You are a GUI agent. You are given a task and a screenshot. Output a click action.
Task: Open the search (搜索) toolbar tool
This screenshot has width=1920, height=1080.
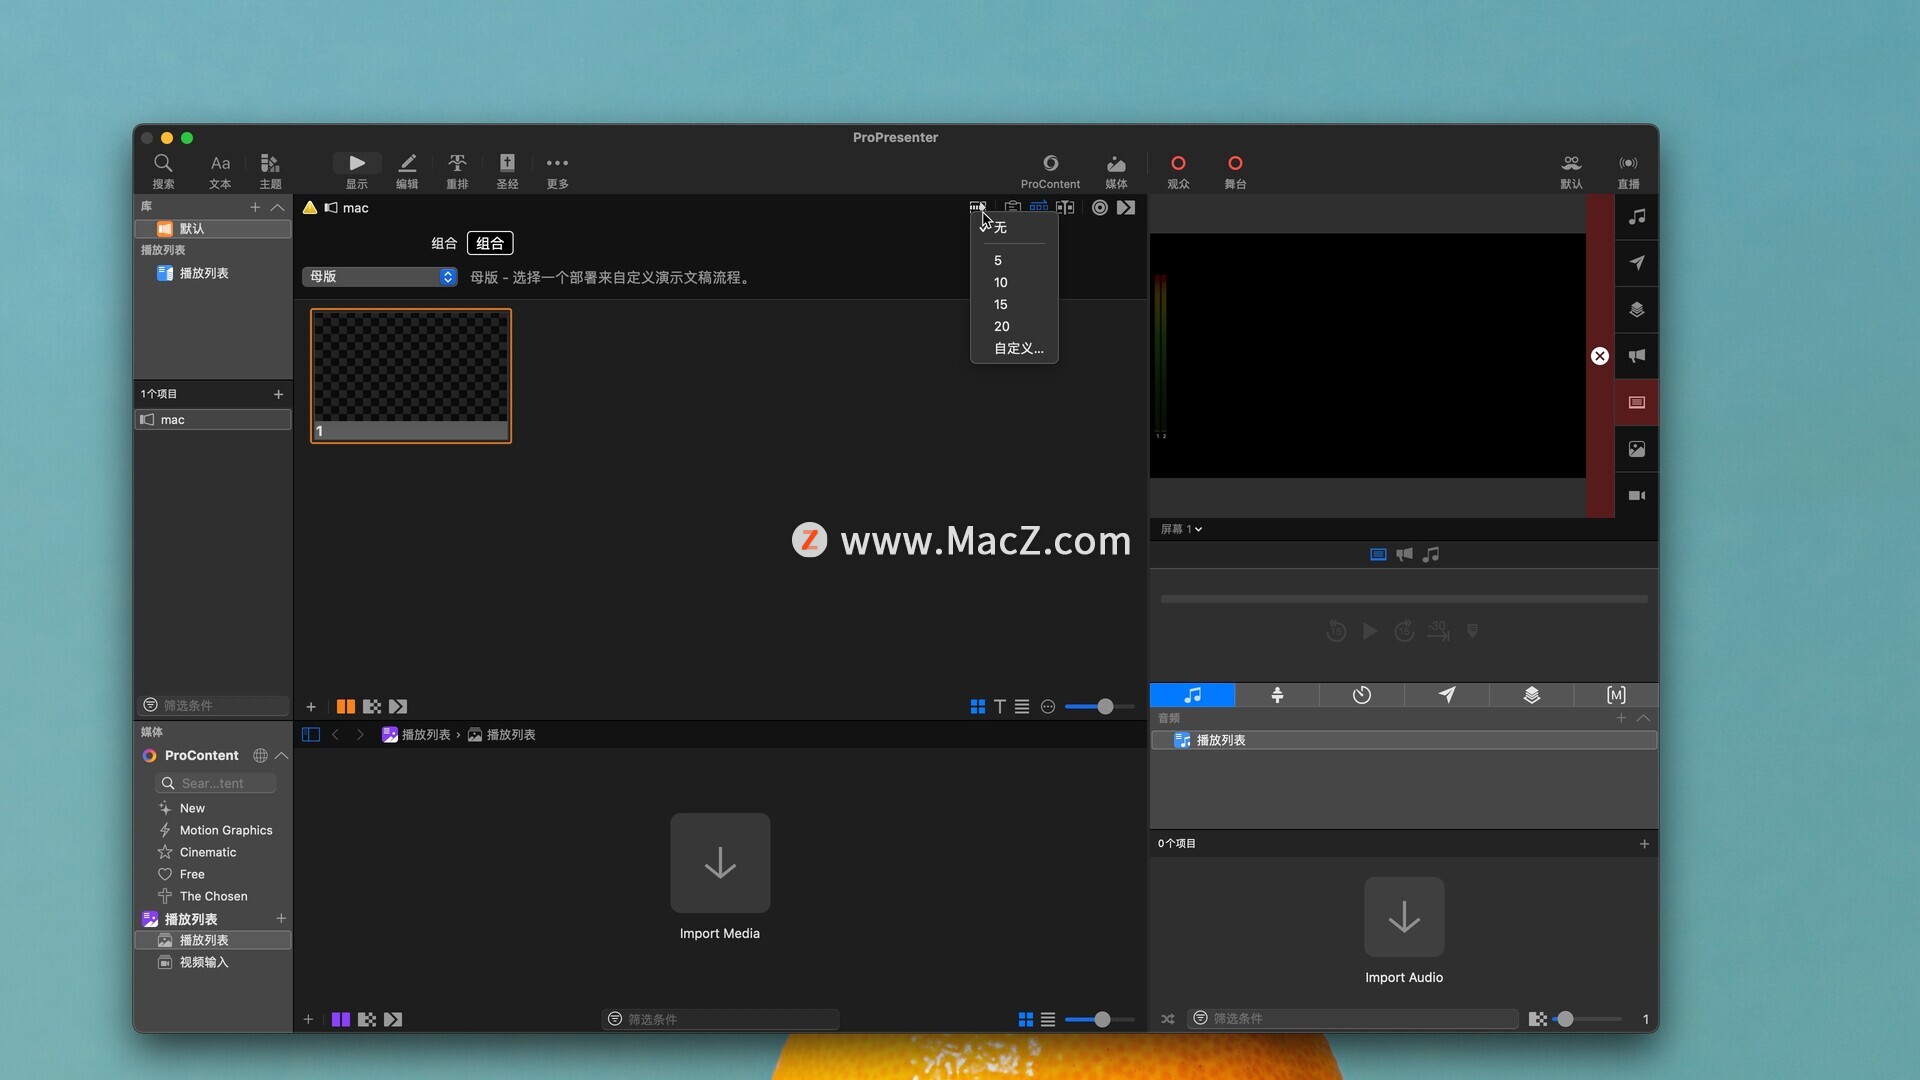click(x=163, y=170)
